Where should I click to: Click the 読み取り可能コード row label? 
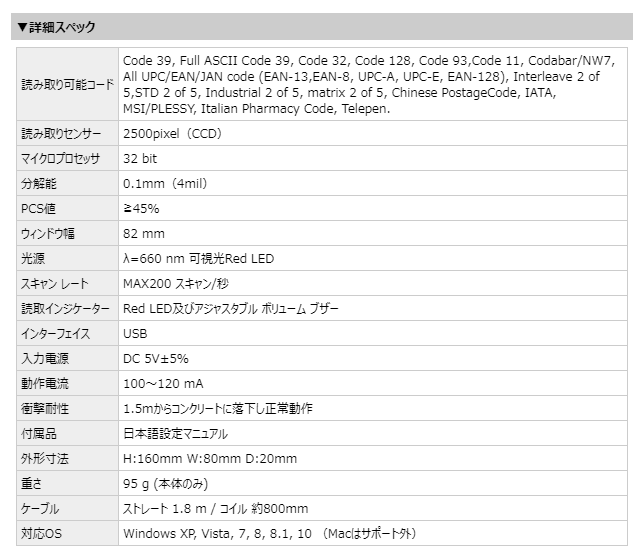[x=67, y=85]
